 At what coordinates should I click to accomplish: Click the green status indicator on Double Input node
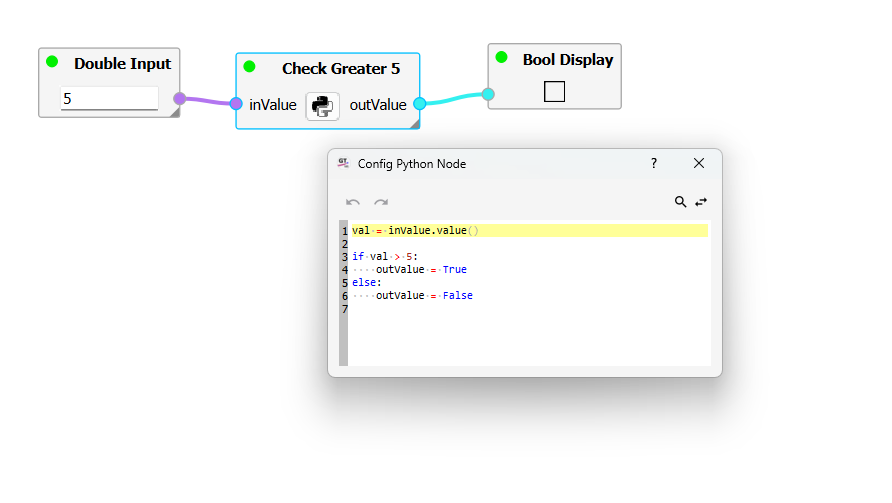coord(52,61)
